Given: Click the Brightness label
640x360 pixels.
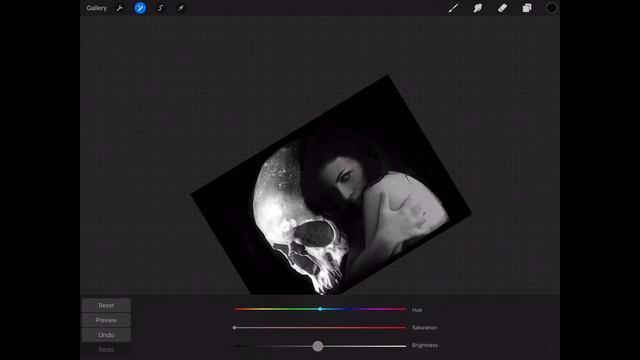Looking at the screenshot, I should tap(425, 345).
